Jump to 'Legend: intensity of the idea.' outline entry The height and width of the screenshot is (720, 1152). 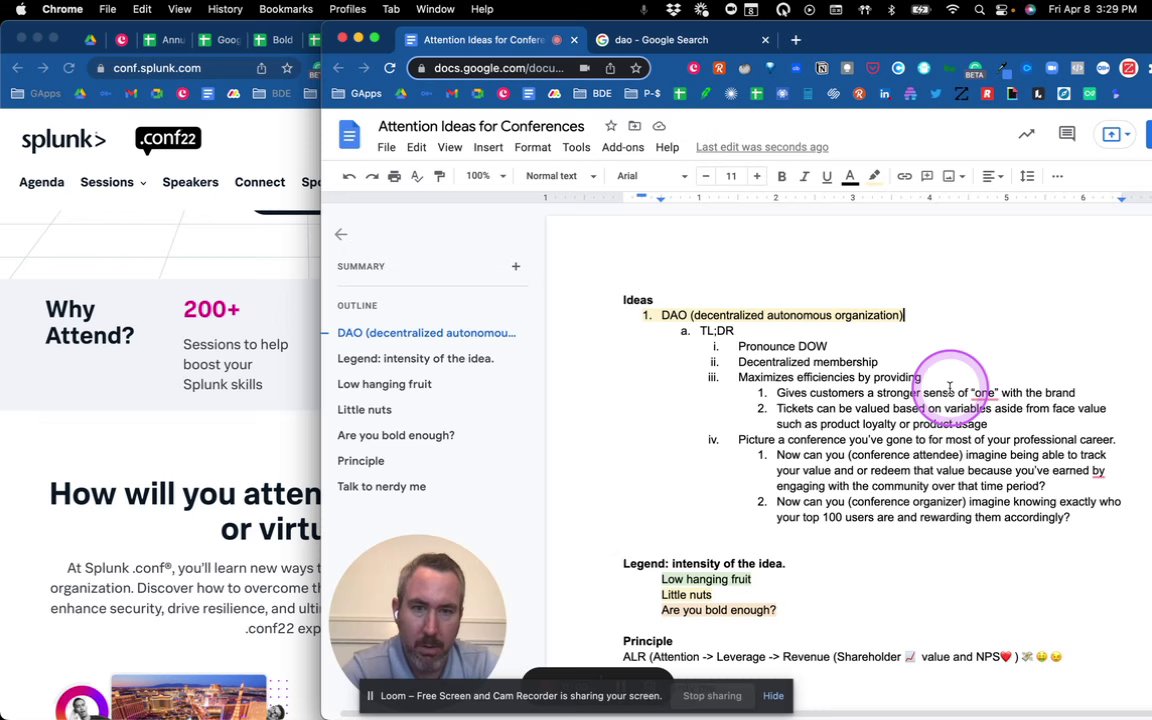pyautogui.click(x=415, y=359)
